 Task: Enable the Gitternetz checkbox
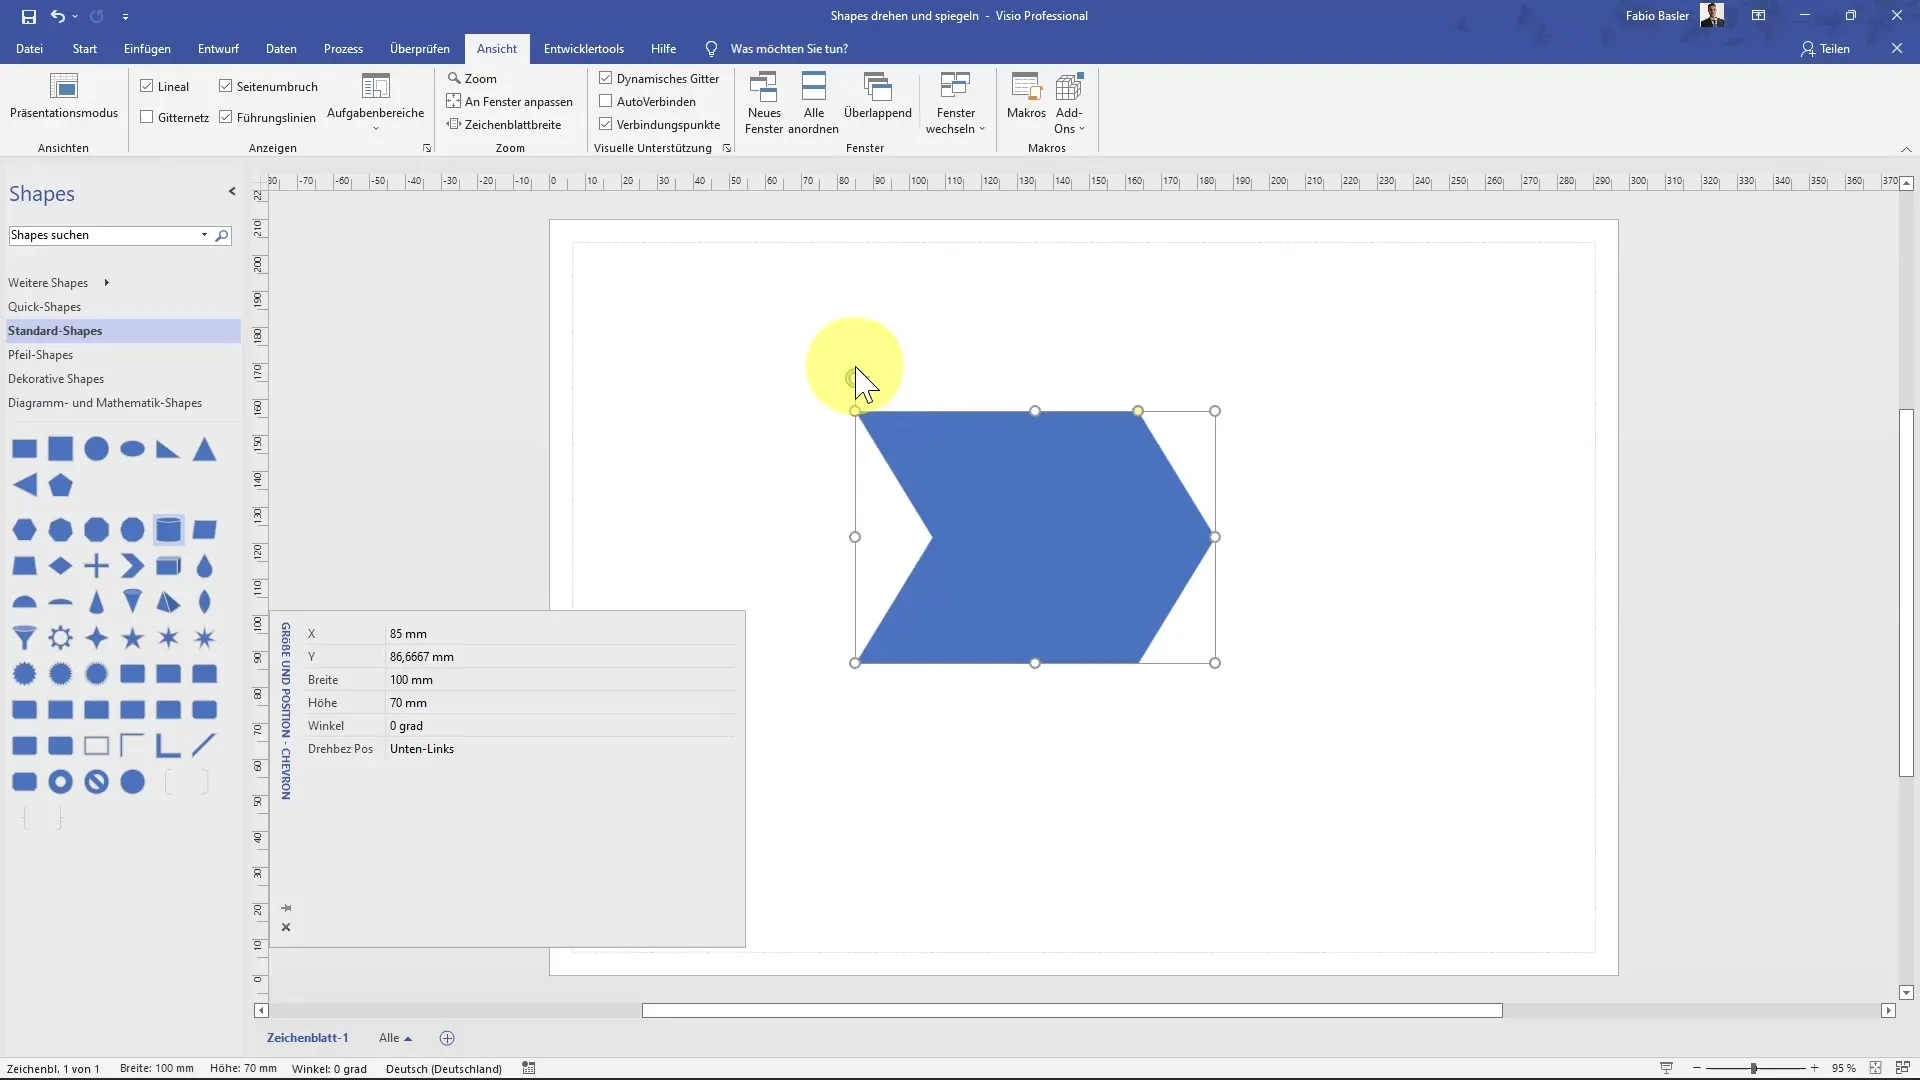(x=147, y=117)
